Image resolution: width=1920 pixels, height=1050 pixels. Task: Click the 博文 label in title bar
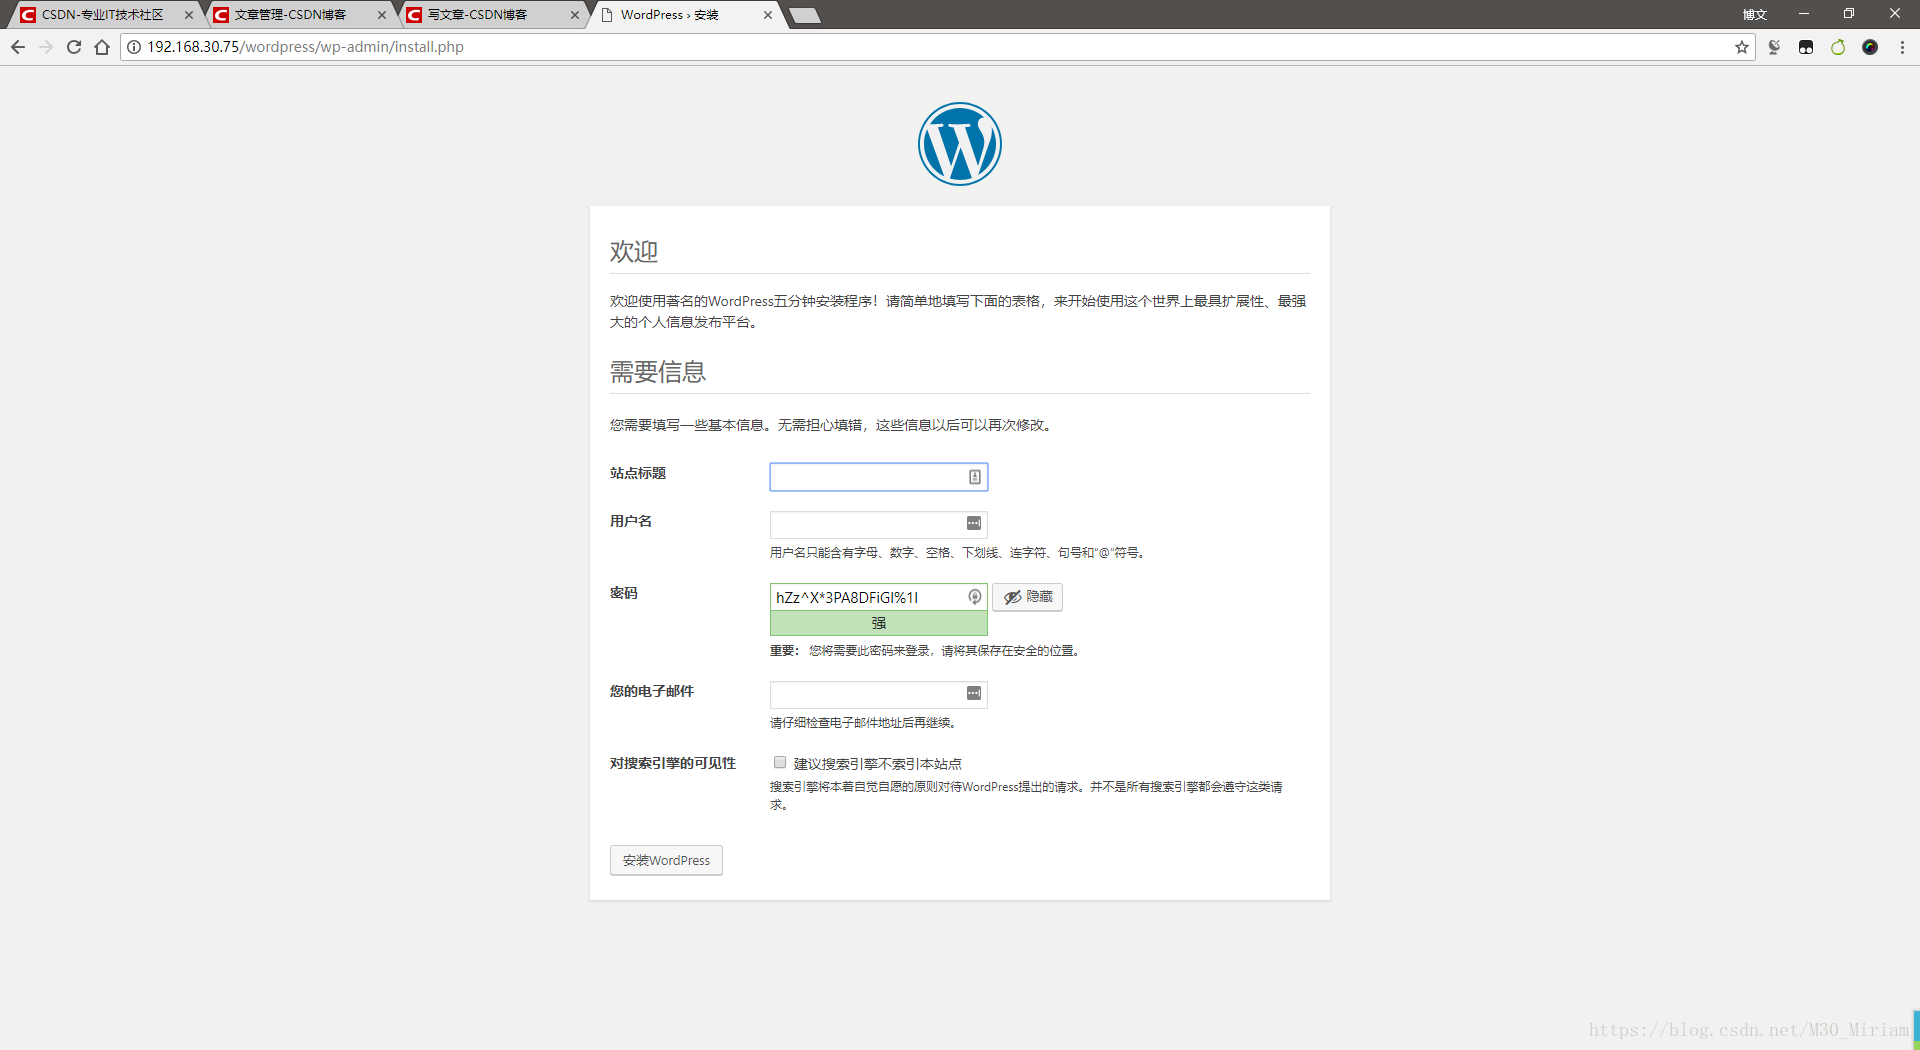(x=1755, y=15)
